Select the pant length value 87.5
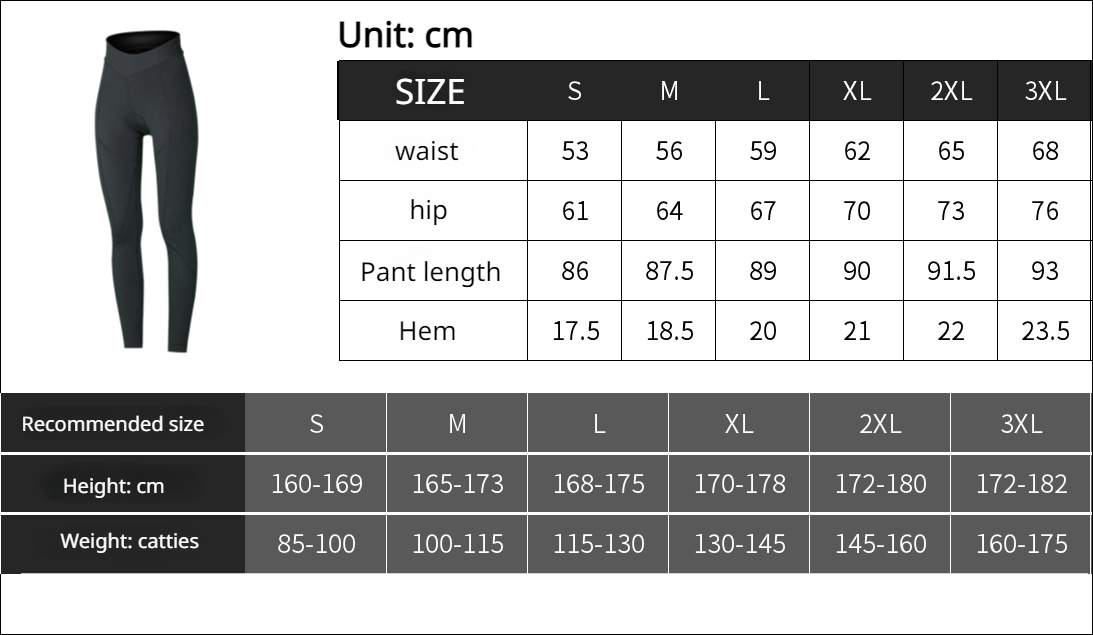1093x635 pixels. (x=669, y=271)
